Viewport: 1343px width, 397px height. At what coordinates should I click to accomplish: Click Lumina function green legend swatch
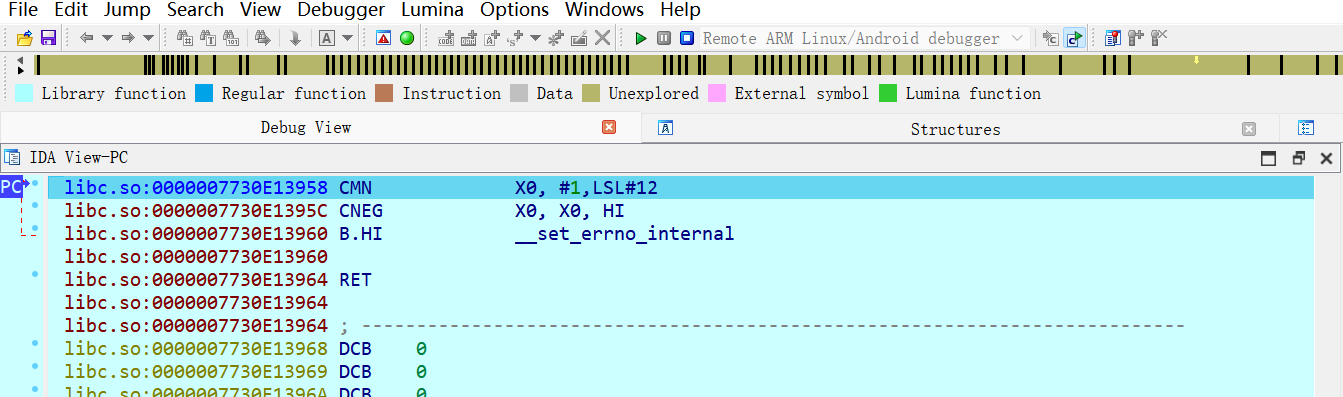click(888, 94)
